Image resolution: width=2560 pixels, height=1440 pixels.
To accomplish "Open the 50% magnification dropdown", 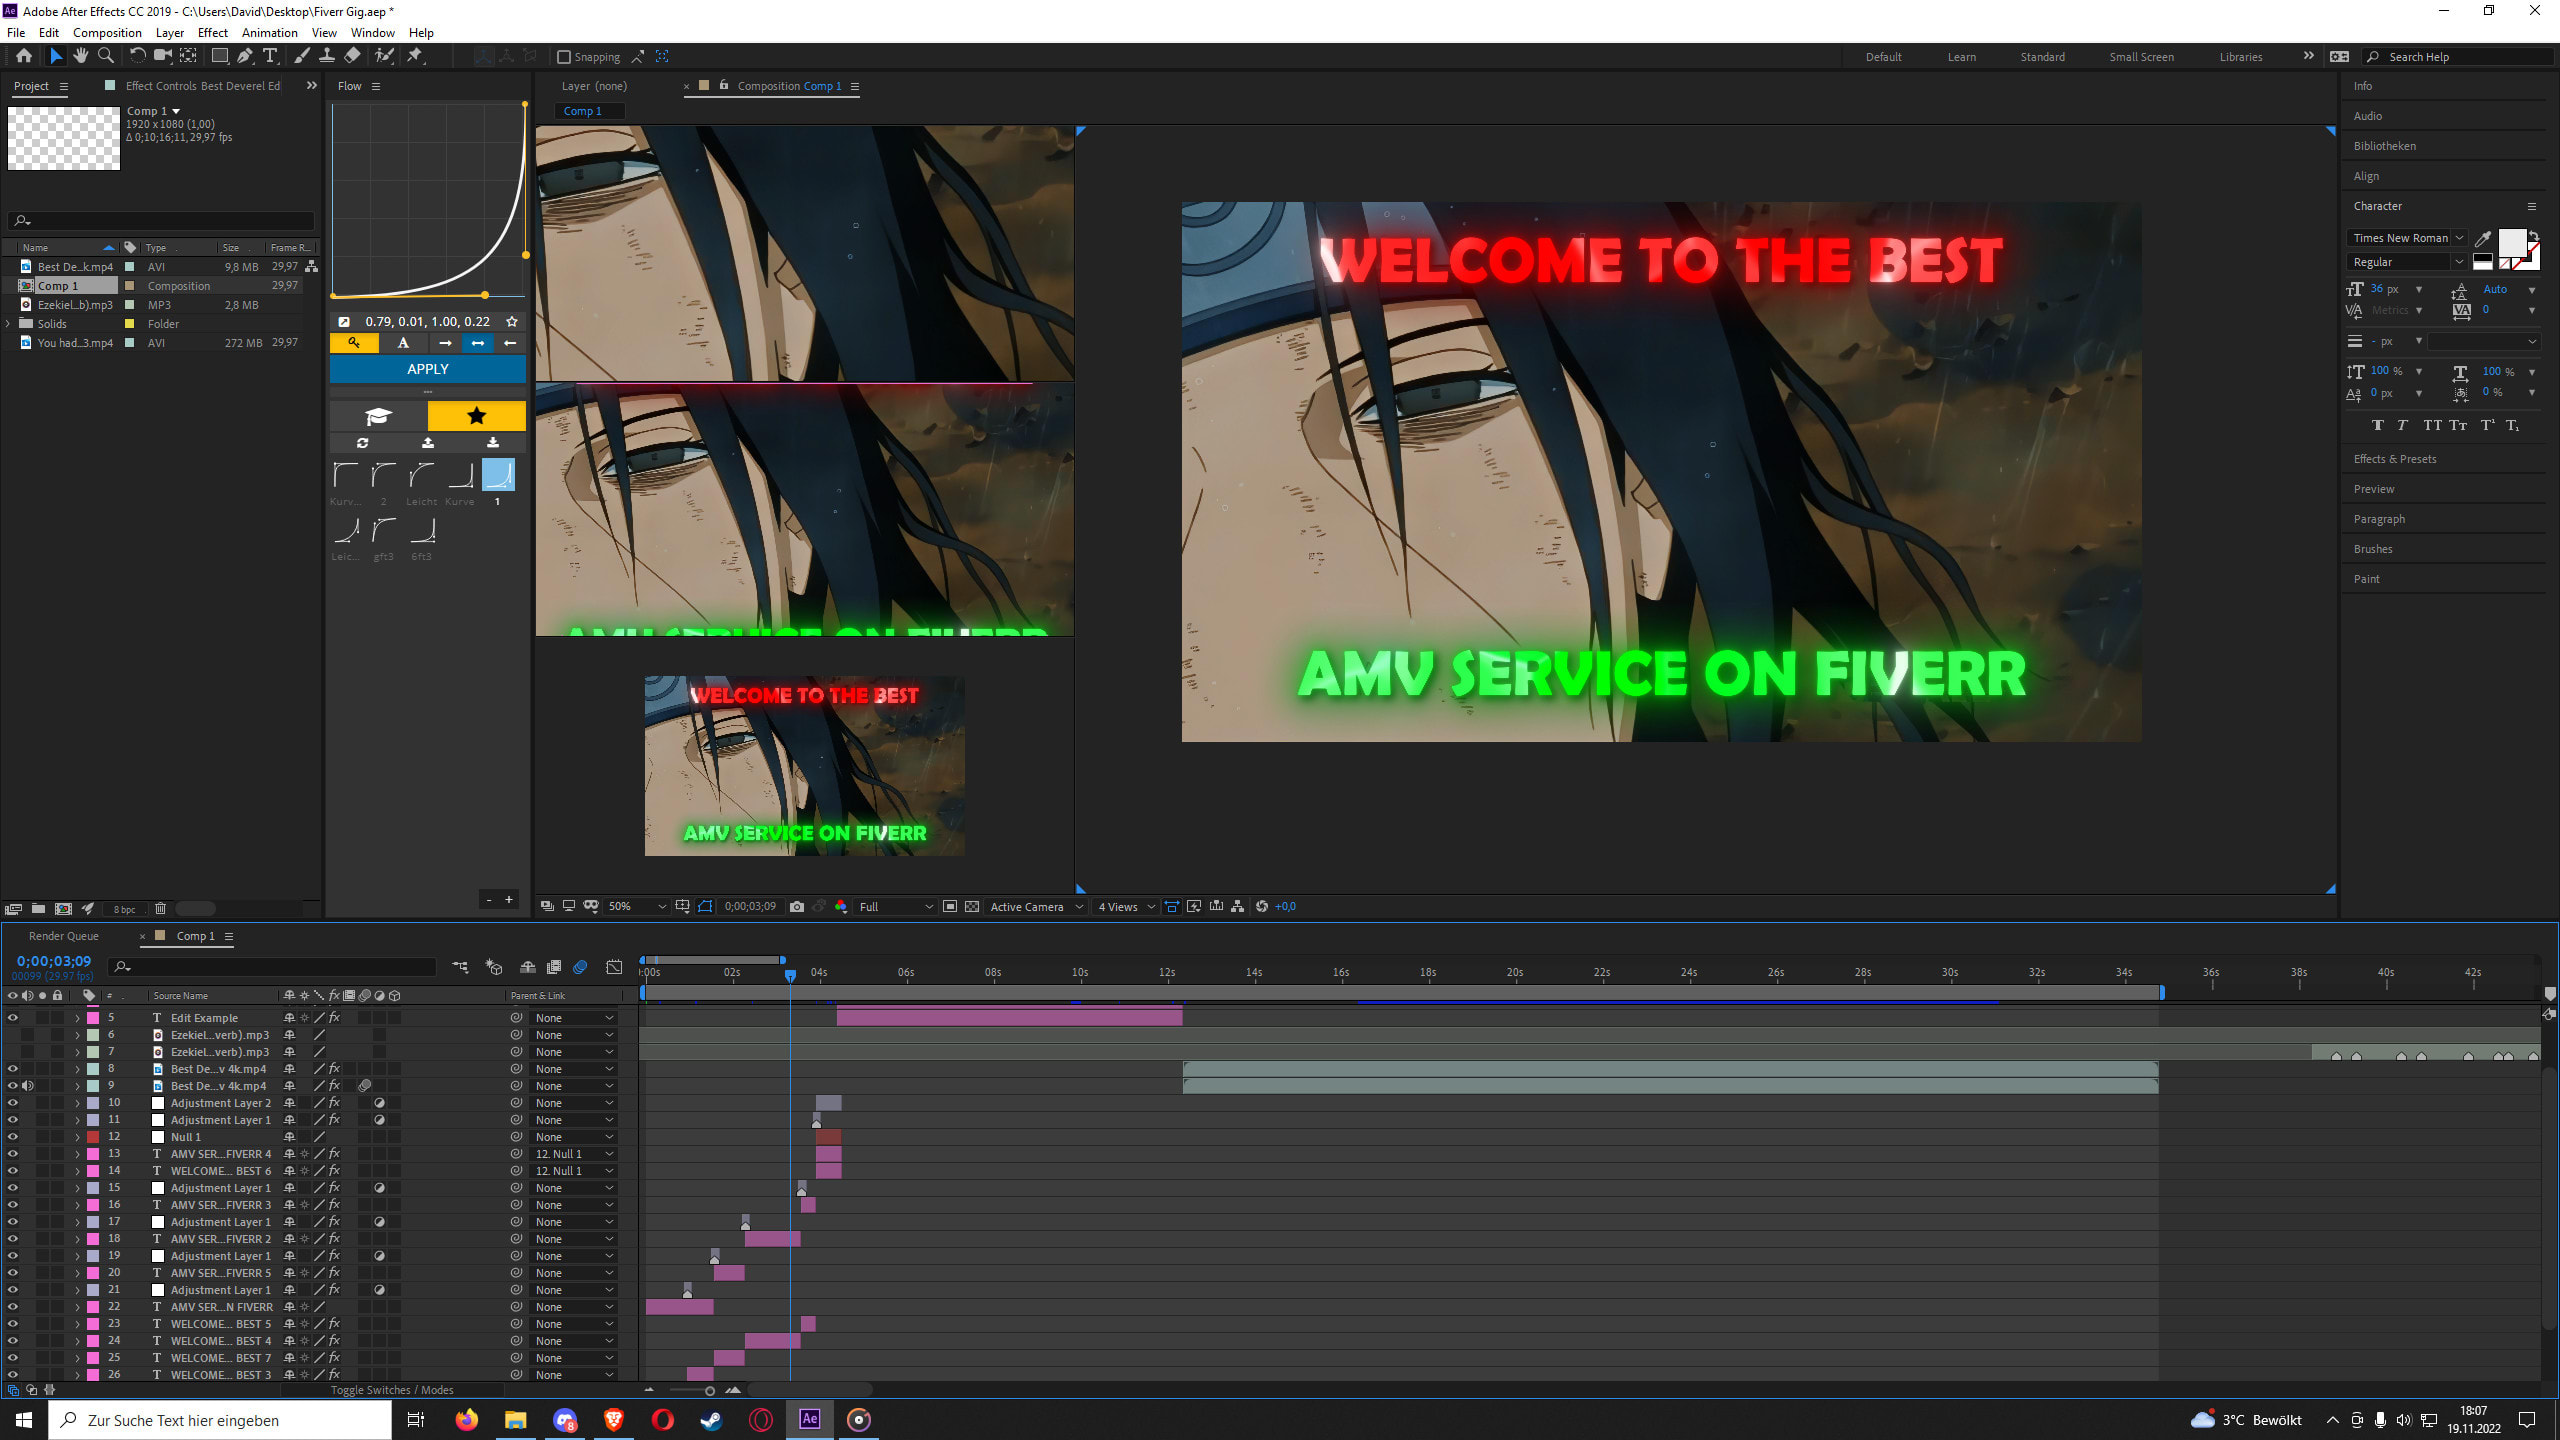I will [x=637, y=906].
